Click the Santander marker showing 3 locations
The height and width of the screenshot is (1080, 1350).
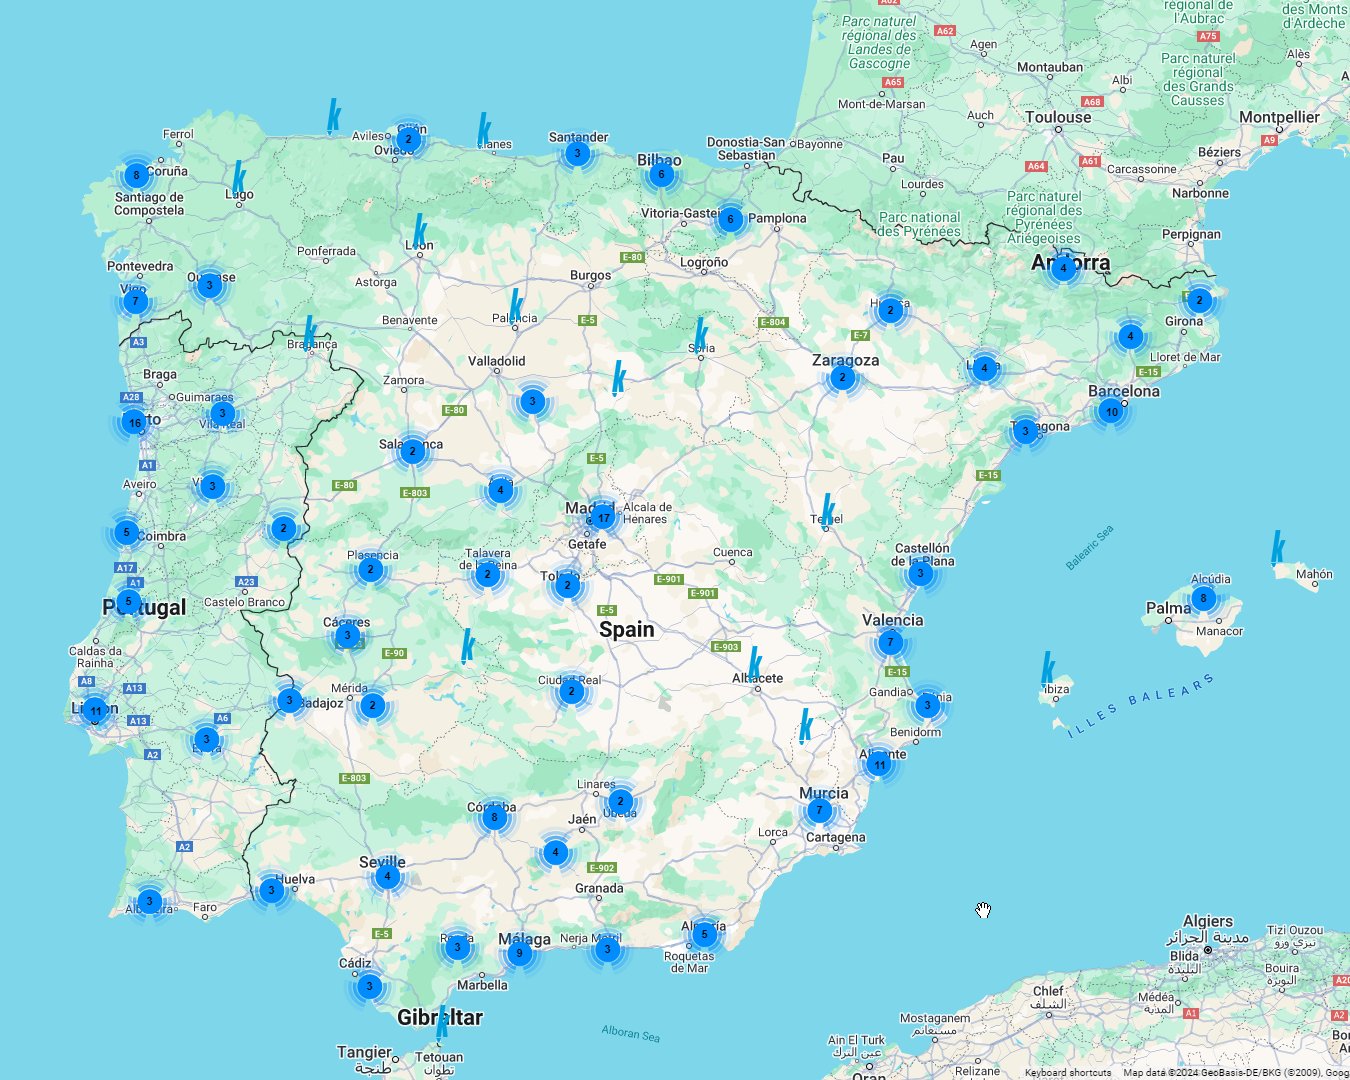576,153
